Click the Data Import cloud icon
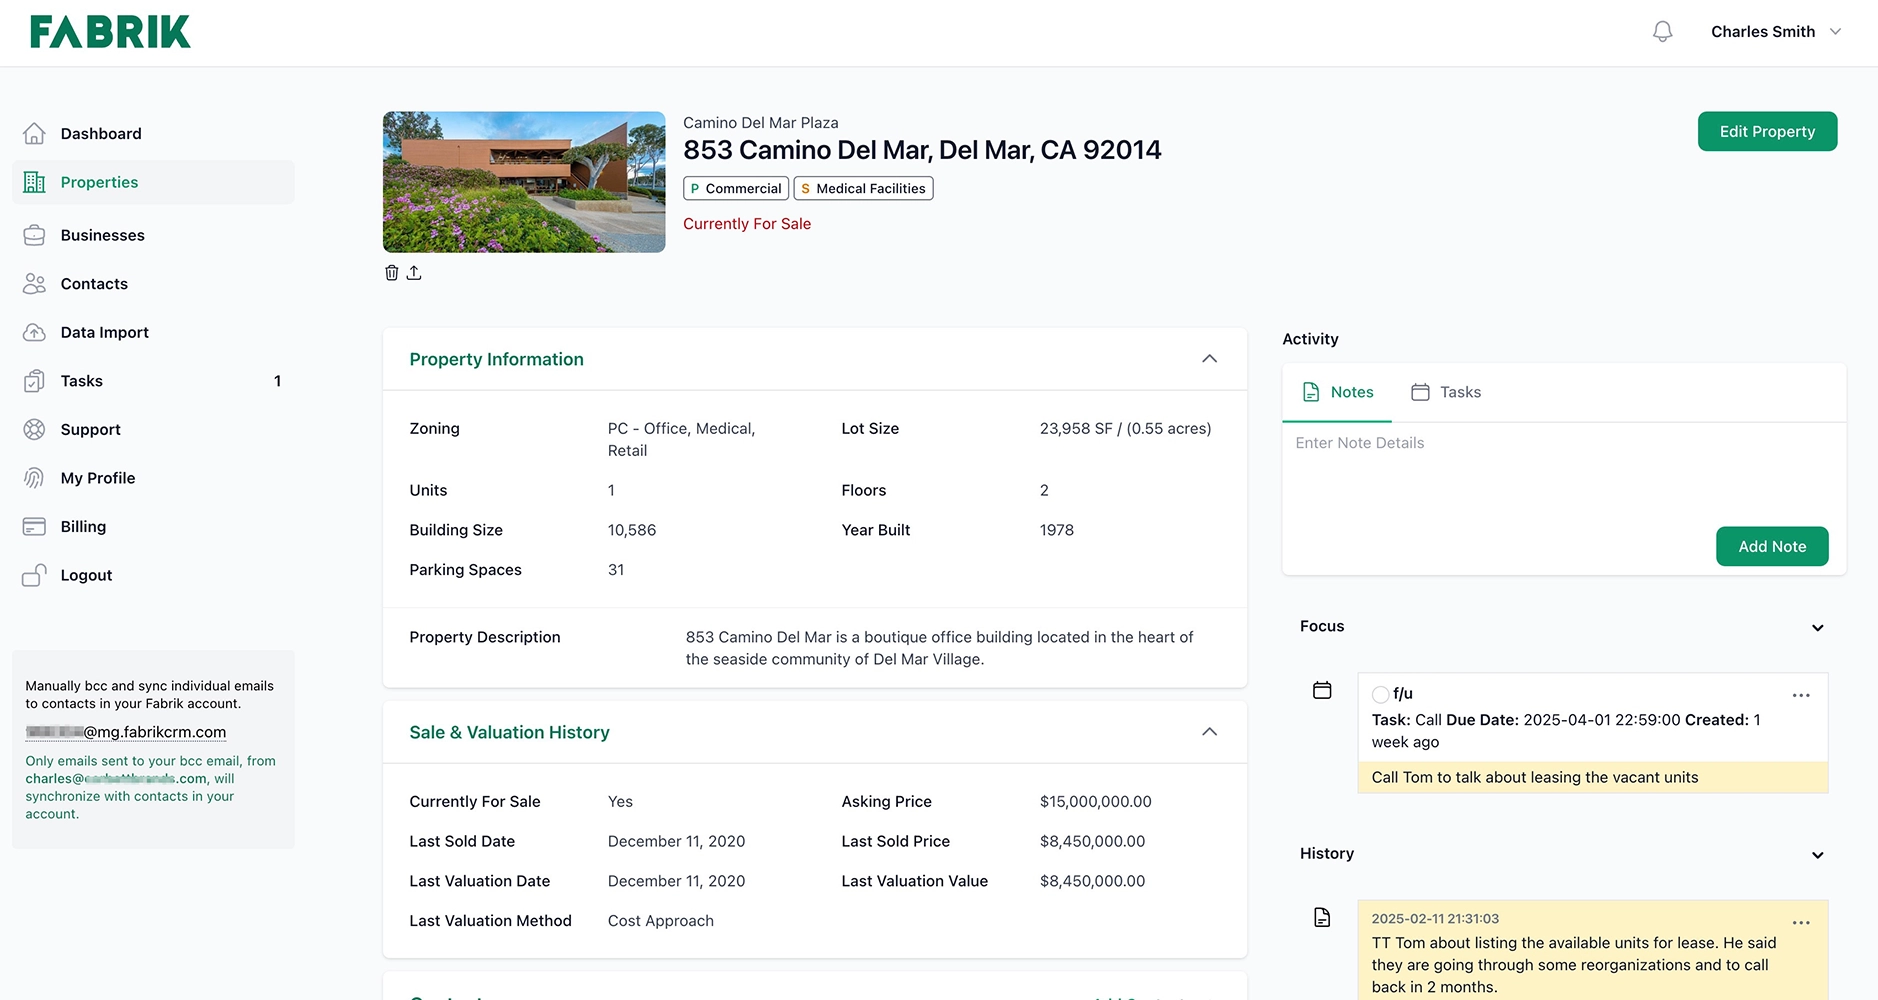1878x1000 pixels. [34, 332]
